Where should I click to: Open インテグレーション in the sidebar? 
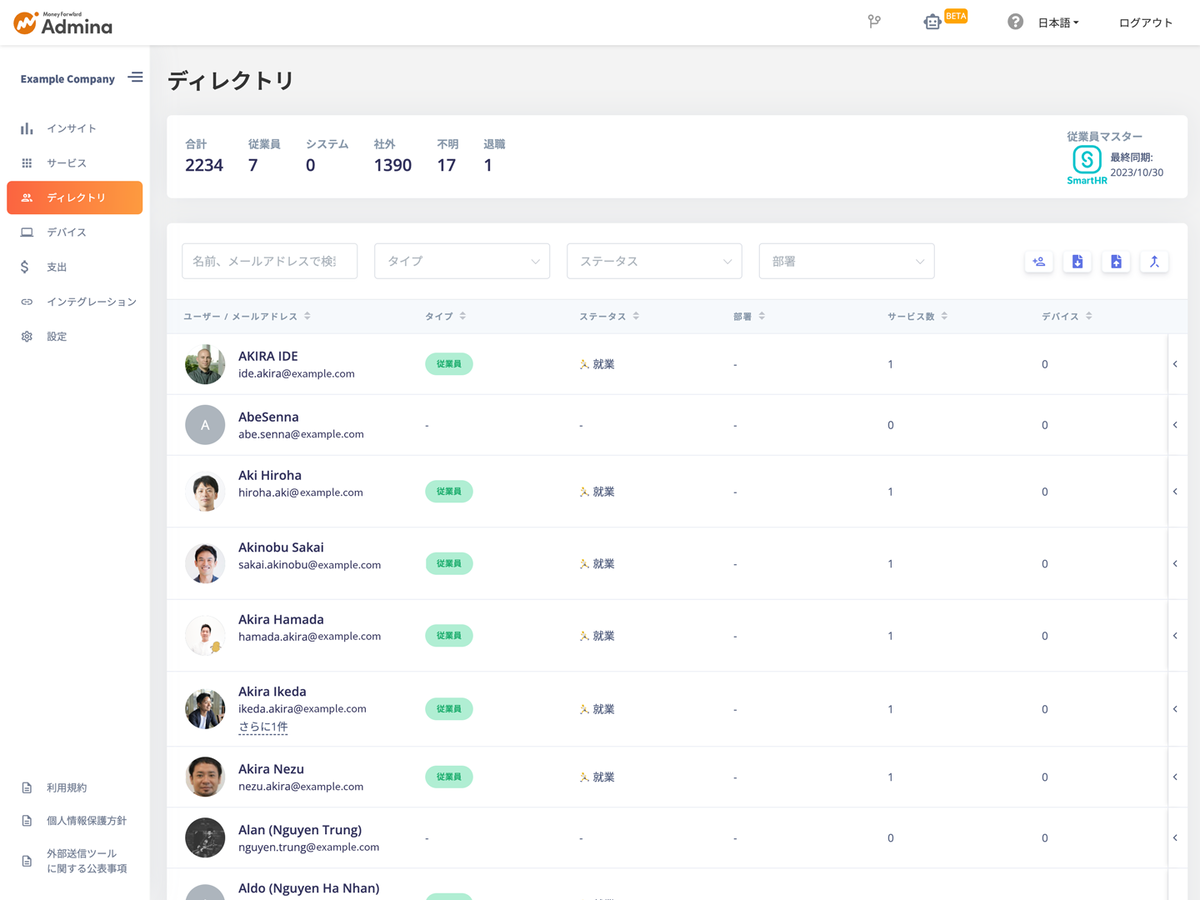click(91, 302)
